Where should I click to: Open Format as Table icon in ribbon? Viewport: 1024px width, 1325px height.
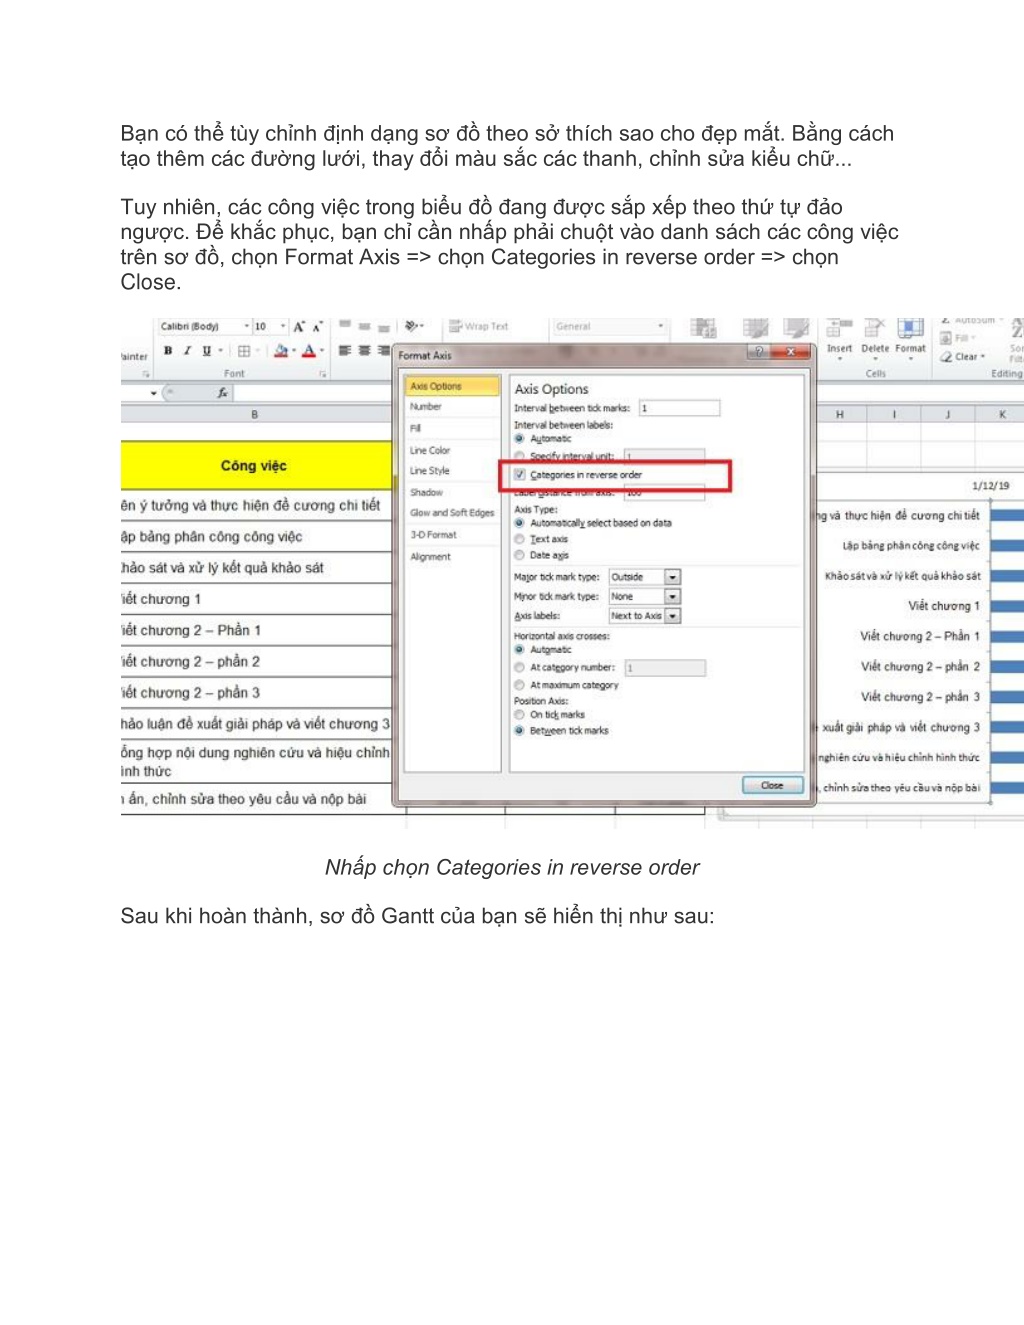coord(755,329)
